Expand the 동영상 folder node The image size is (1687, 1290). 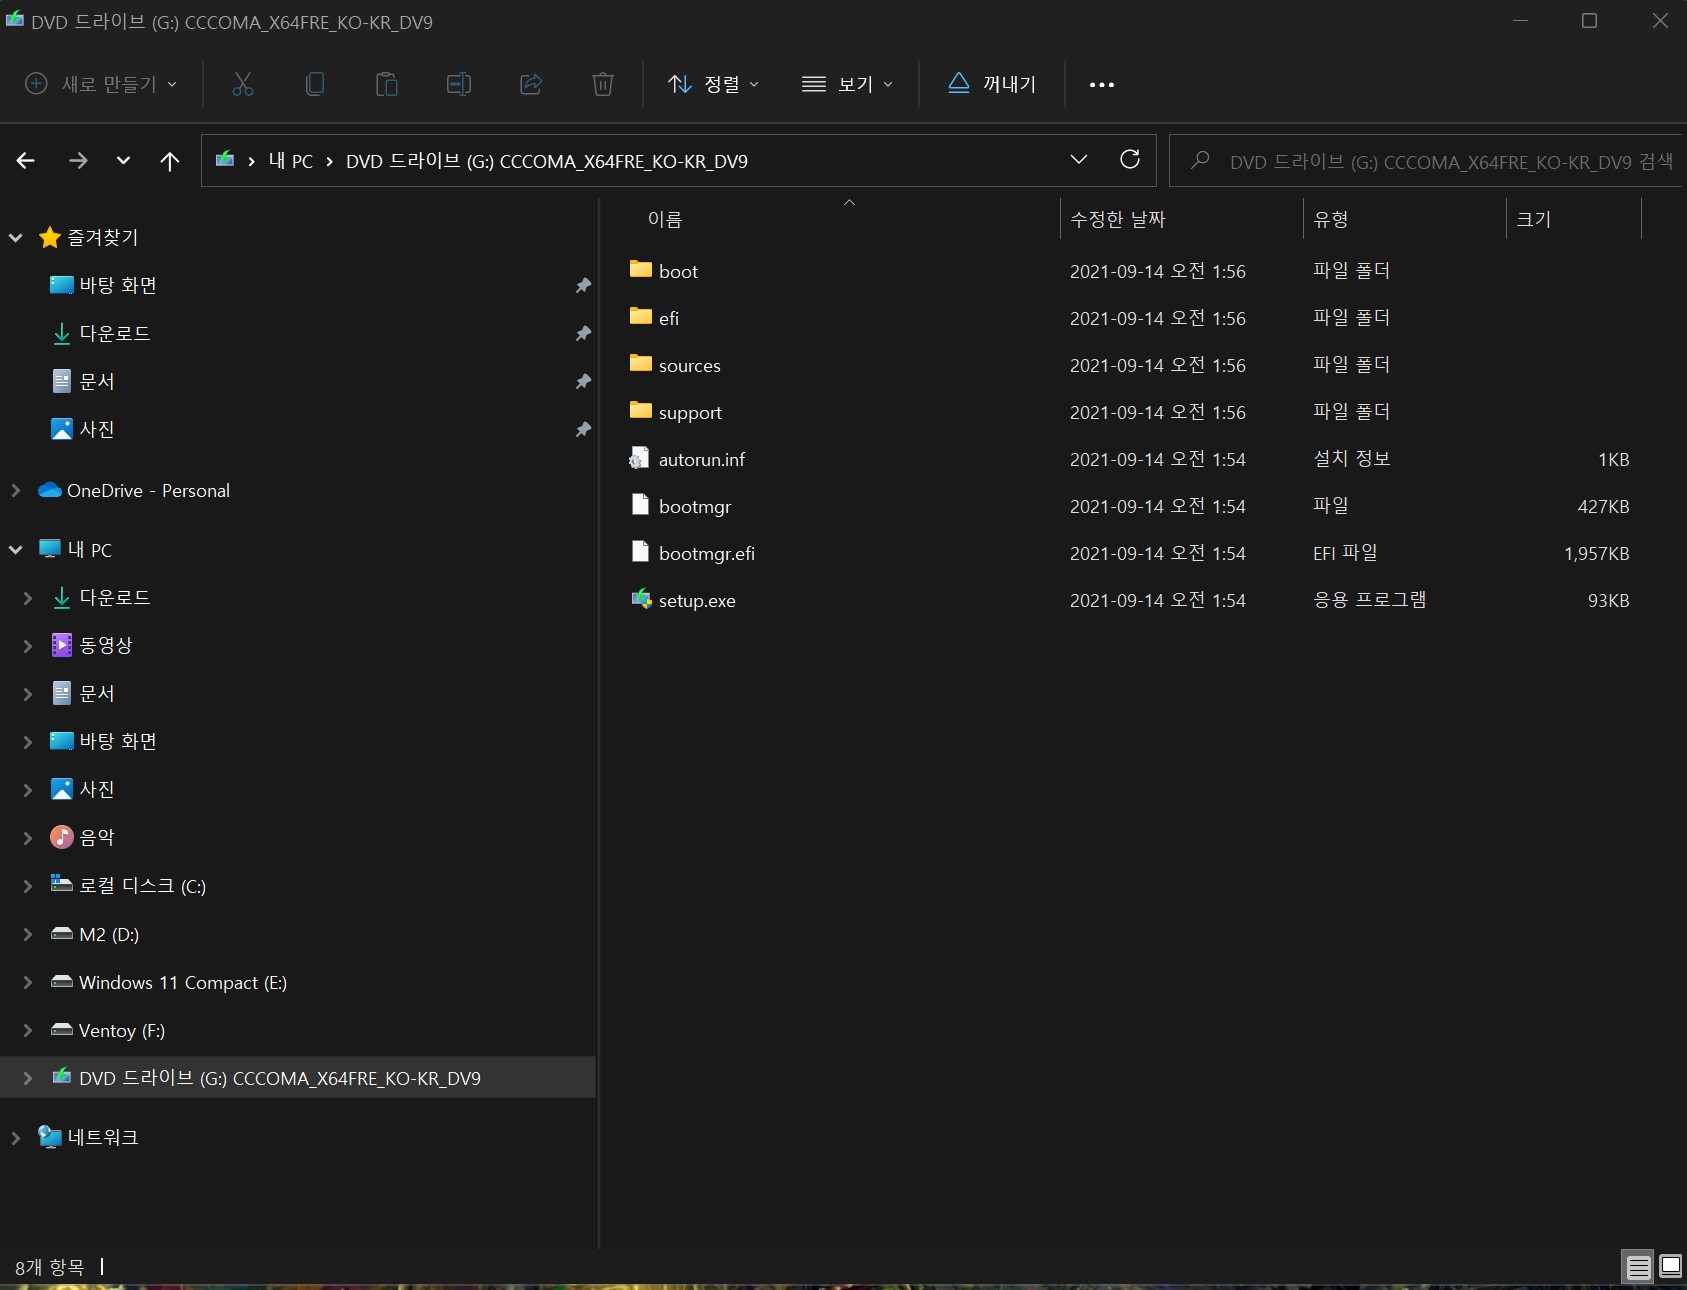pos(28,645)
